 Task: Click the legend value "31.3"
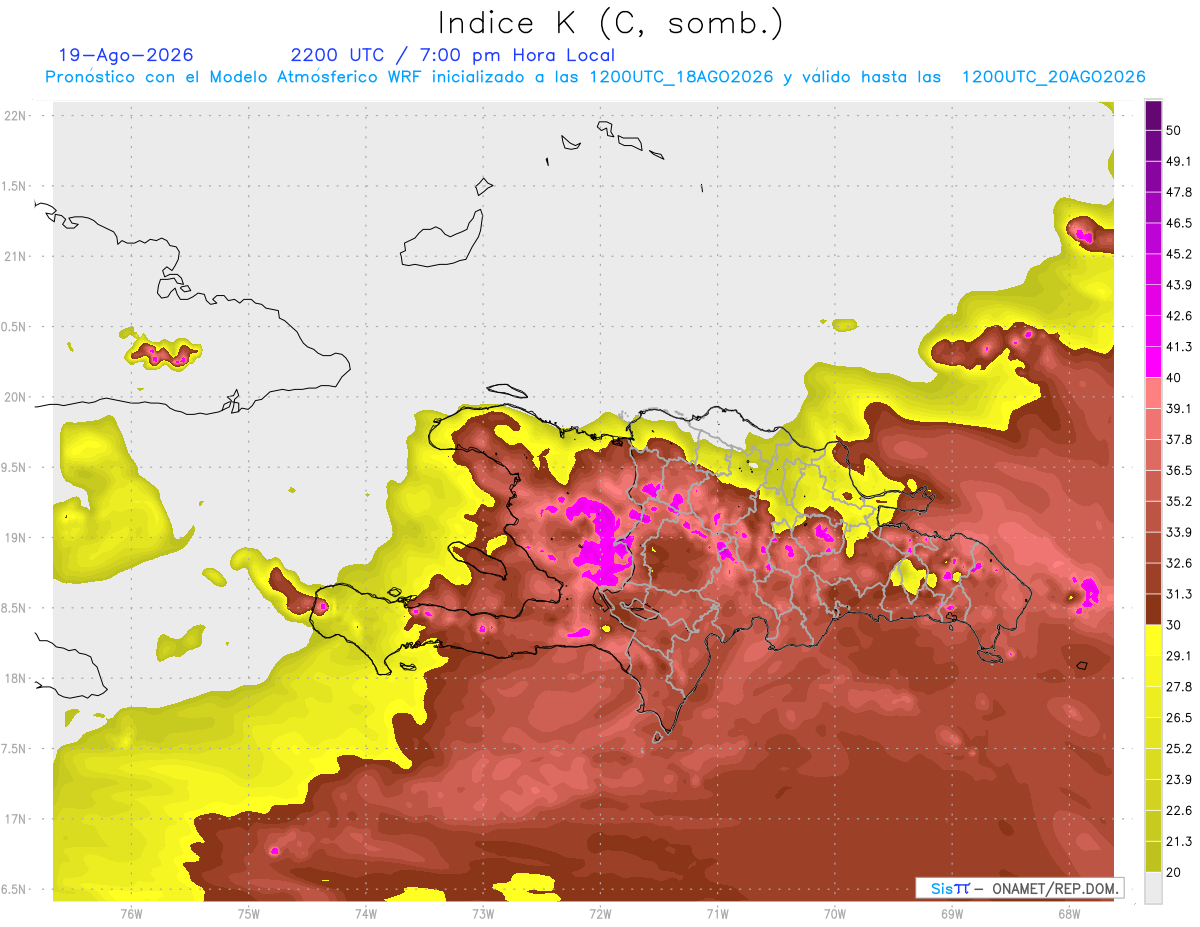1178,594
